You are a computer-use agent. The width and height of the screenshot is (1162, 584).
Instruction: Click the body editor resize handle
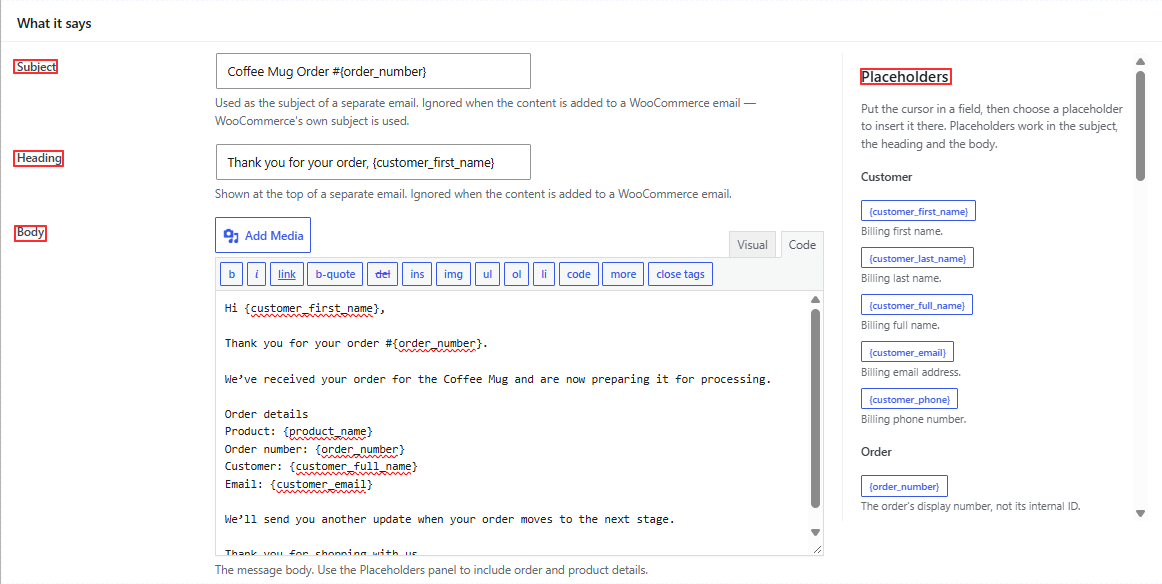817,549
